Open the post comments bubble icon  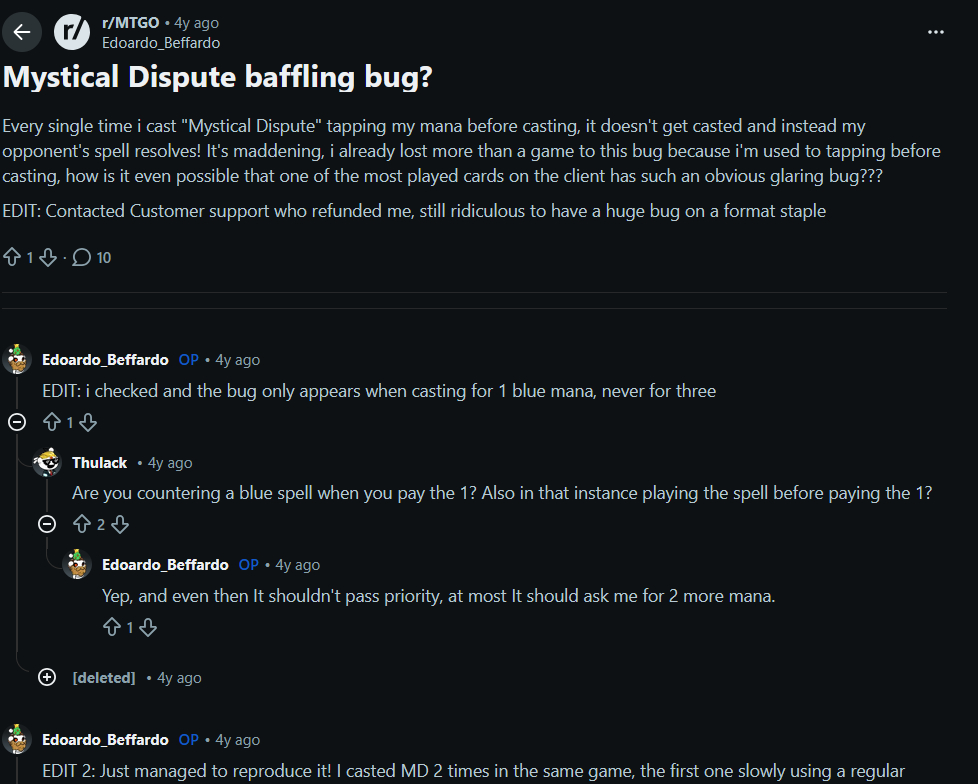click(x=82, y=258)
